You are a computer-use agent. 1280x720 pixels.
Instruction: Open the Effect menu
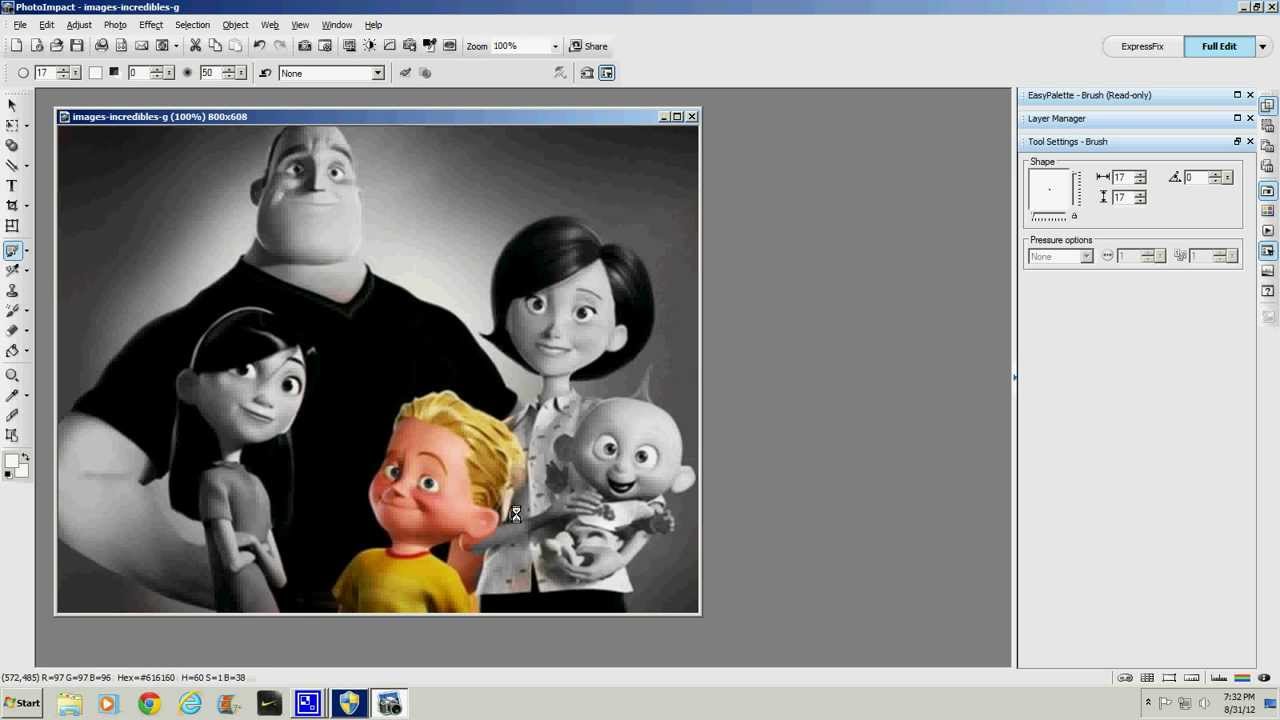tap(151, 25)
